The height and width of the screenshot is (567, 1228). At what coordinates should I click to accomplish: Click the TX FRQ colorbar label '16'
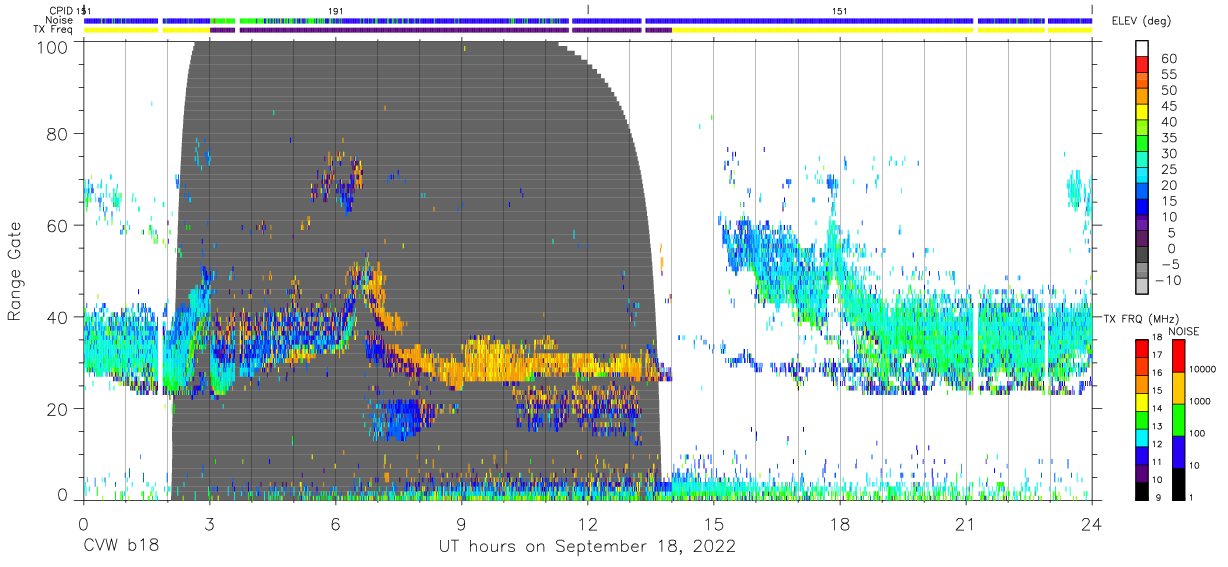pyautogui.click(x=1155, y=374)
